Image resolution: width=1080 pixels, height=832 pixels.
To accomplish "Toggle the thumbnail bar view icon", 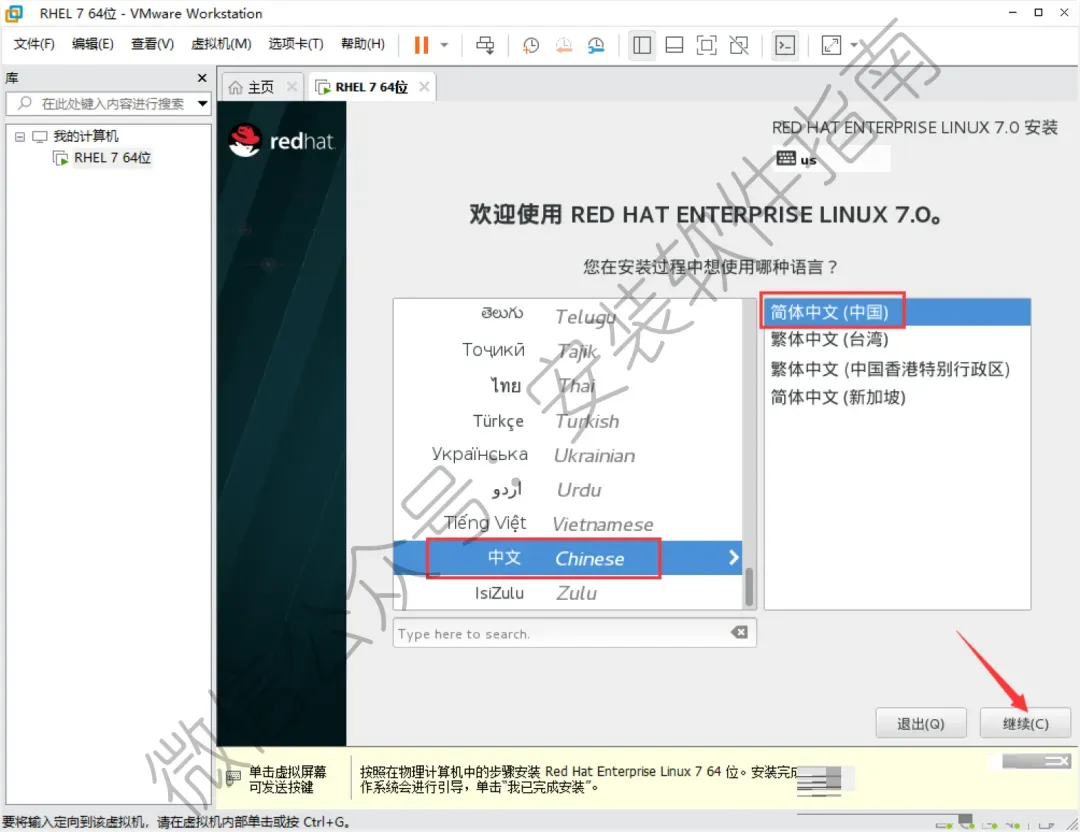I will click(674, 45).
